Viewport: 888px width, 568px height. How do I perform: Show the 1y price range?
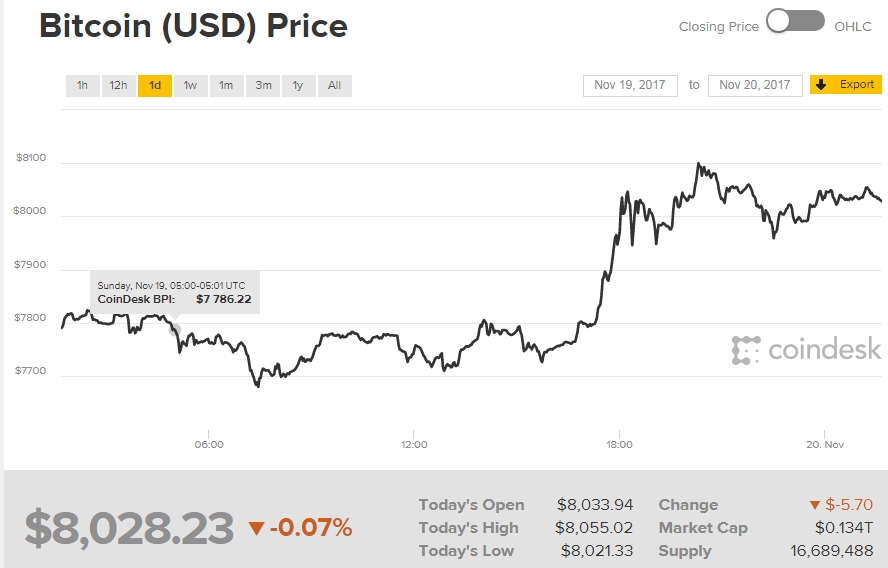point(298,86)
